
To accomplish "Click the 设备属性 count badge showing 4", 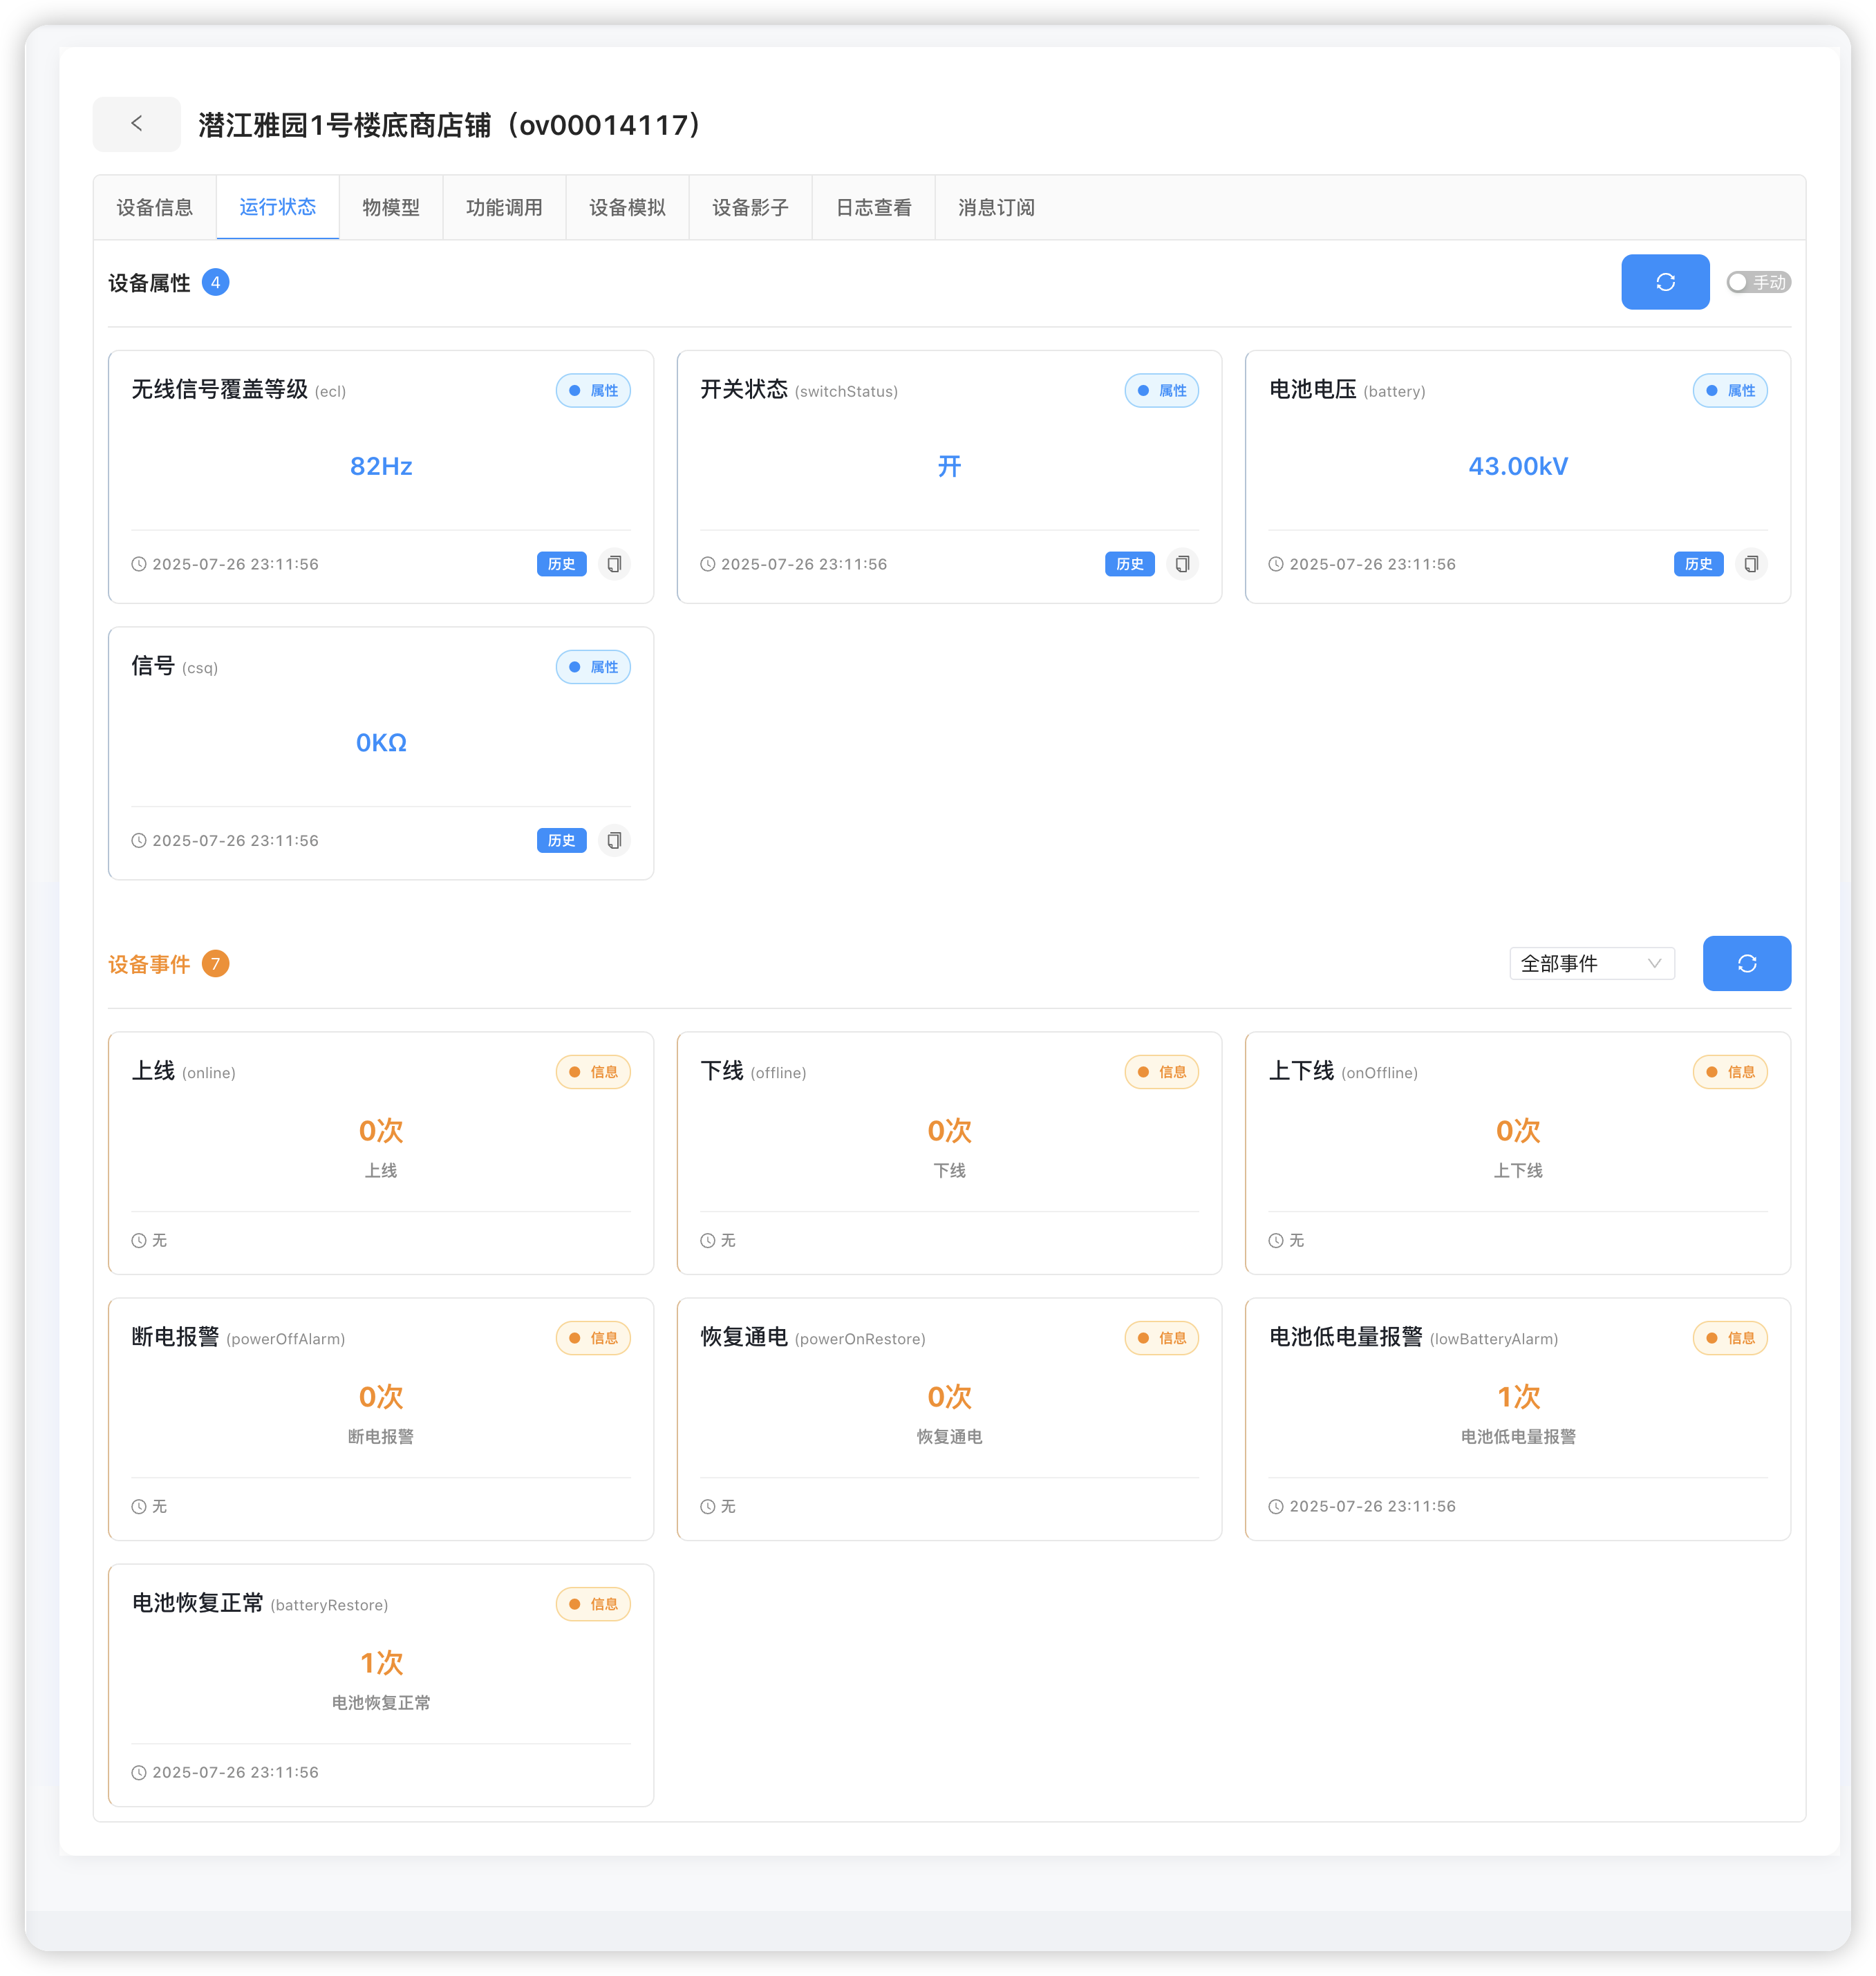I will (216, 282).
